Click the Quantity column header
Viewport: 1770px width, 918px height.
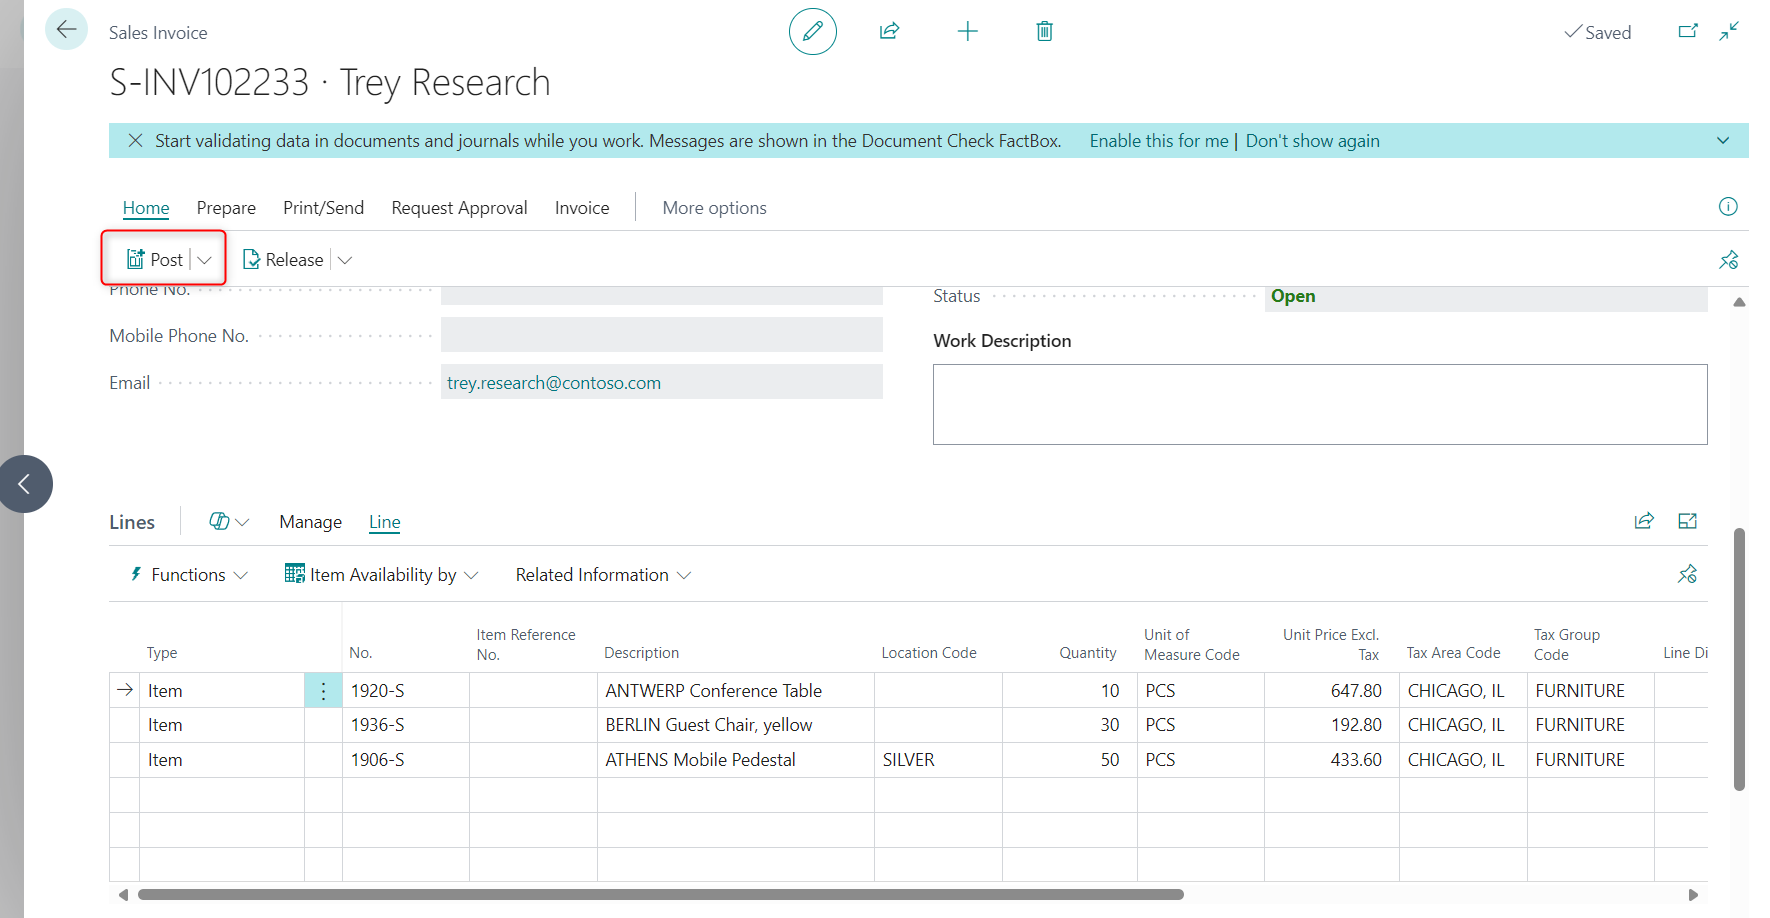1088,653
